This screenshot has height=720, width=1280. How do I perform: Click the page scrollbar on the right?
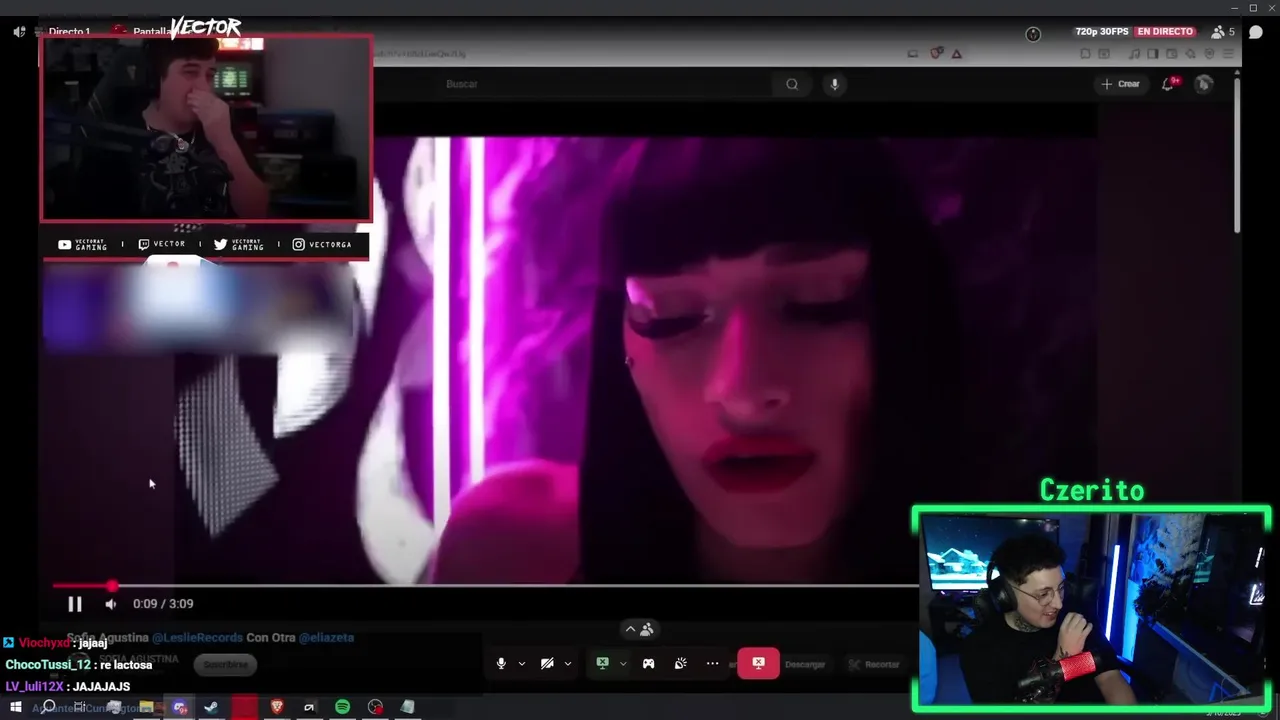[x=1237, y=155]
